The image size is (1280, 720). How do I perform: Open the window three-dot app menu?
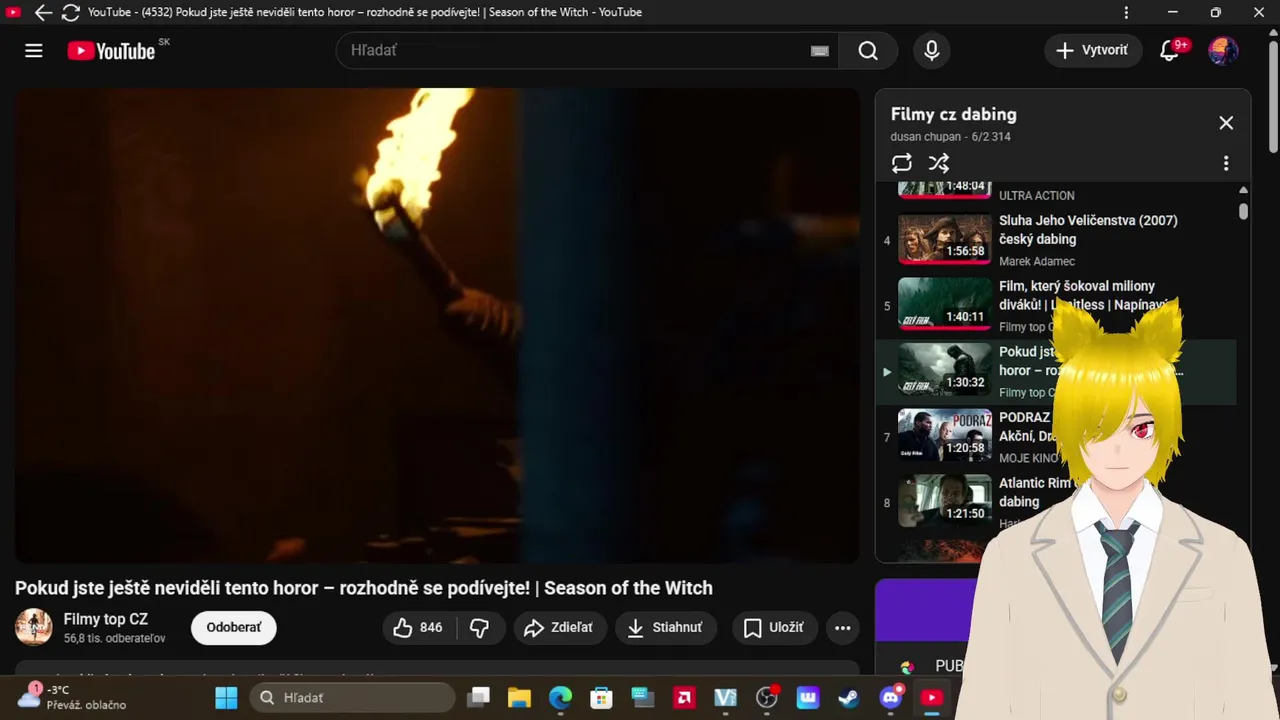[x=1127, y=13]
